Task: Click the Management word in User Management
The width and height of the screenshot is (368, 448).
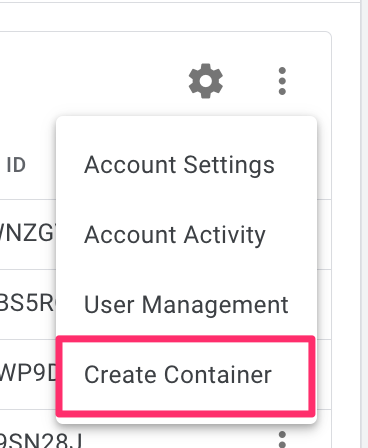Action: [215, 305]
